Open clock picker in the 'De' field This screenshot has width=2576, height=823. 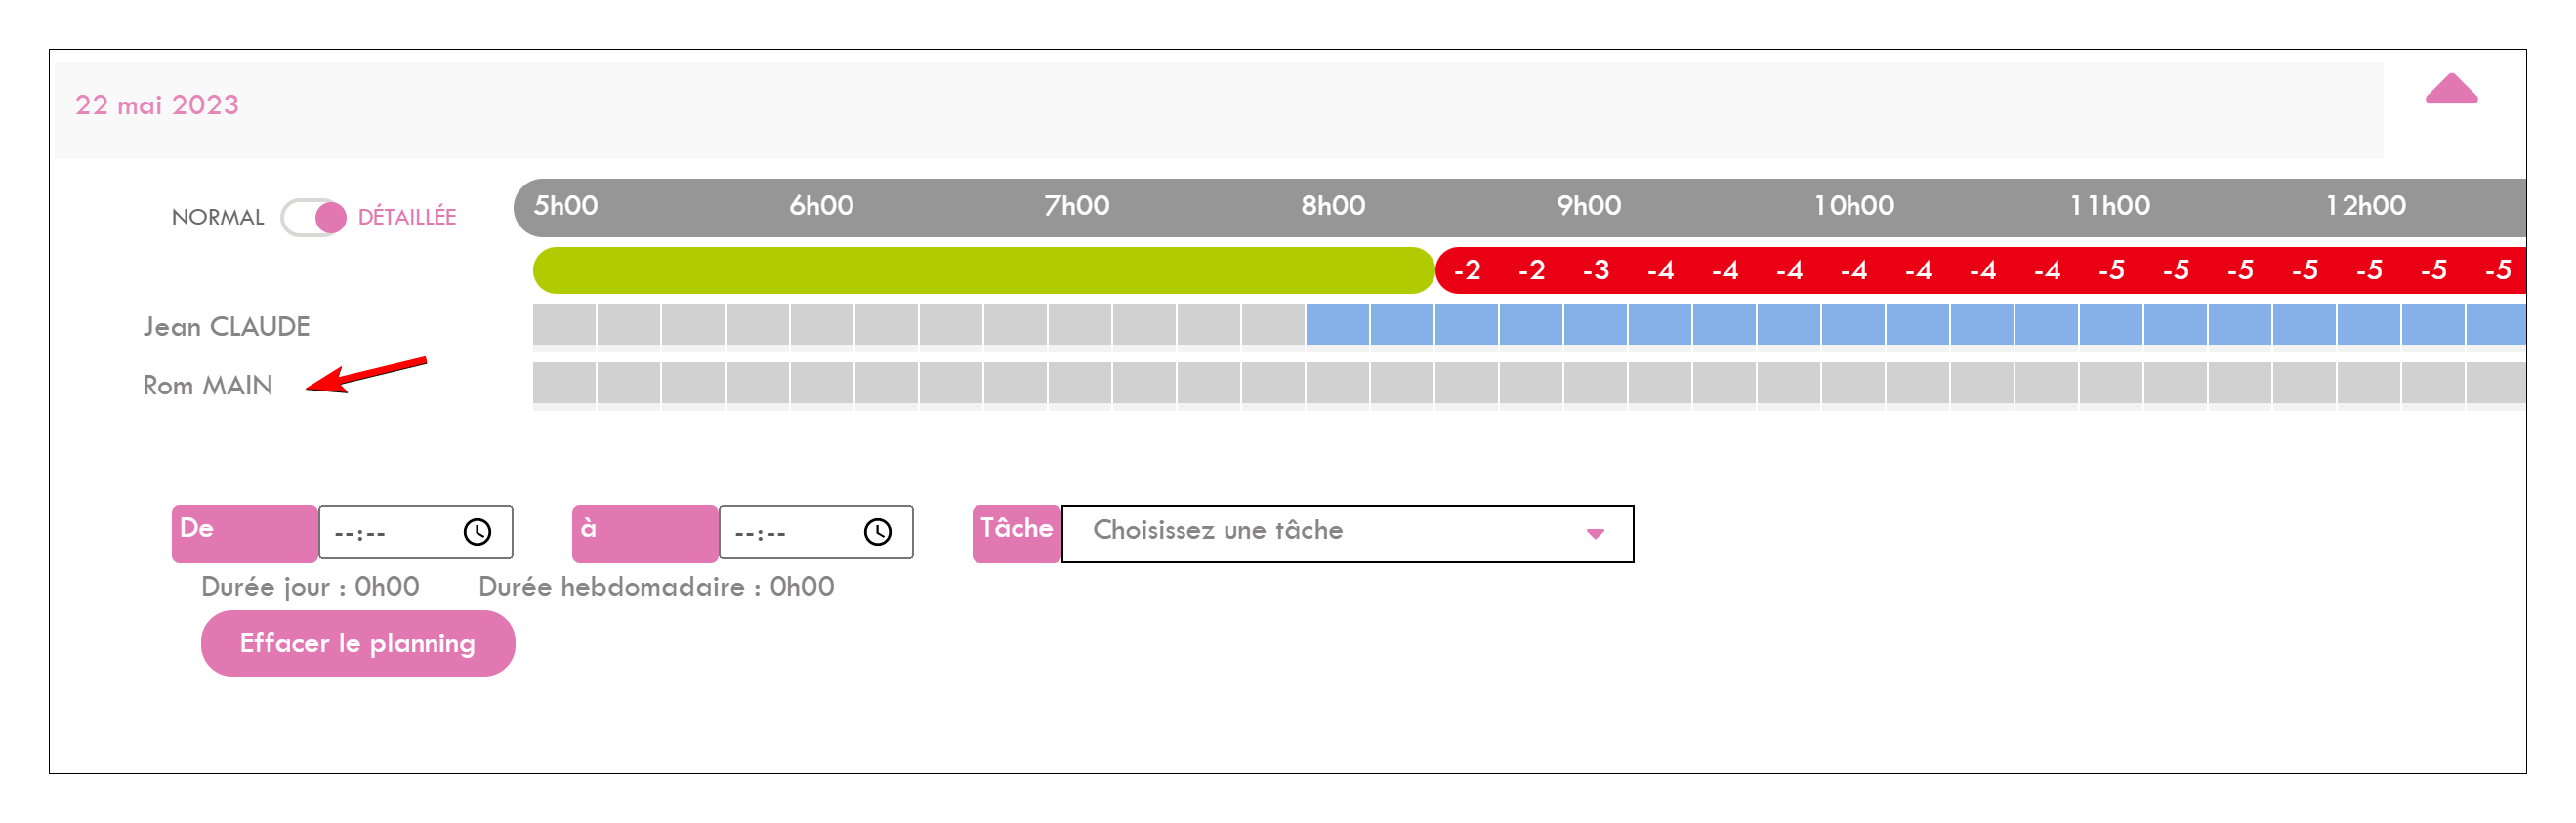point(477,532)
